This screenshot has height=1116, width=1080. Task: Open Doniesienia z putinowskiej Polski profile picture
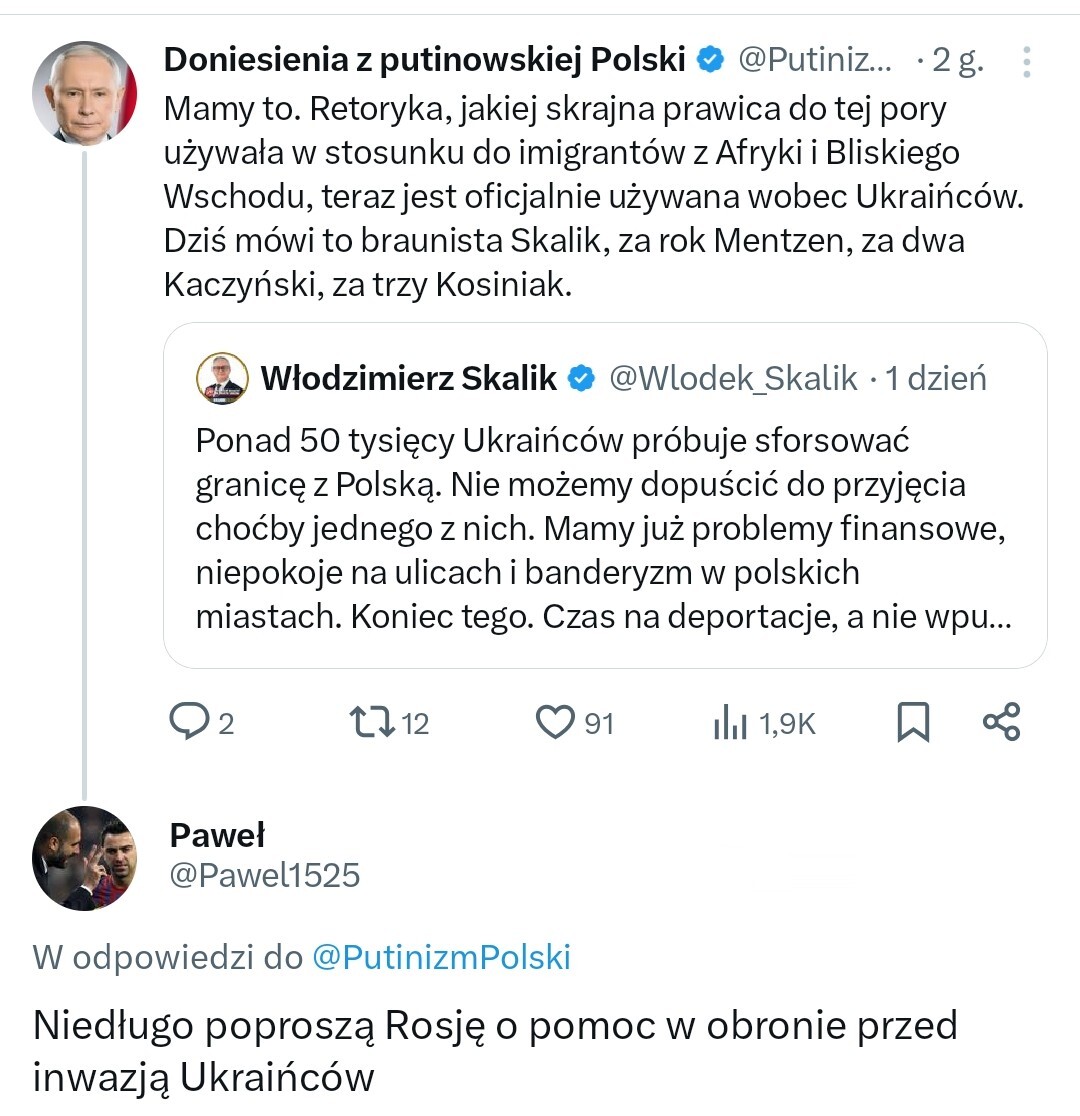pyautogui.click(x=84, y=93)
